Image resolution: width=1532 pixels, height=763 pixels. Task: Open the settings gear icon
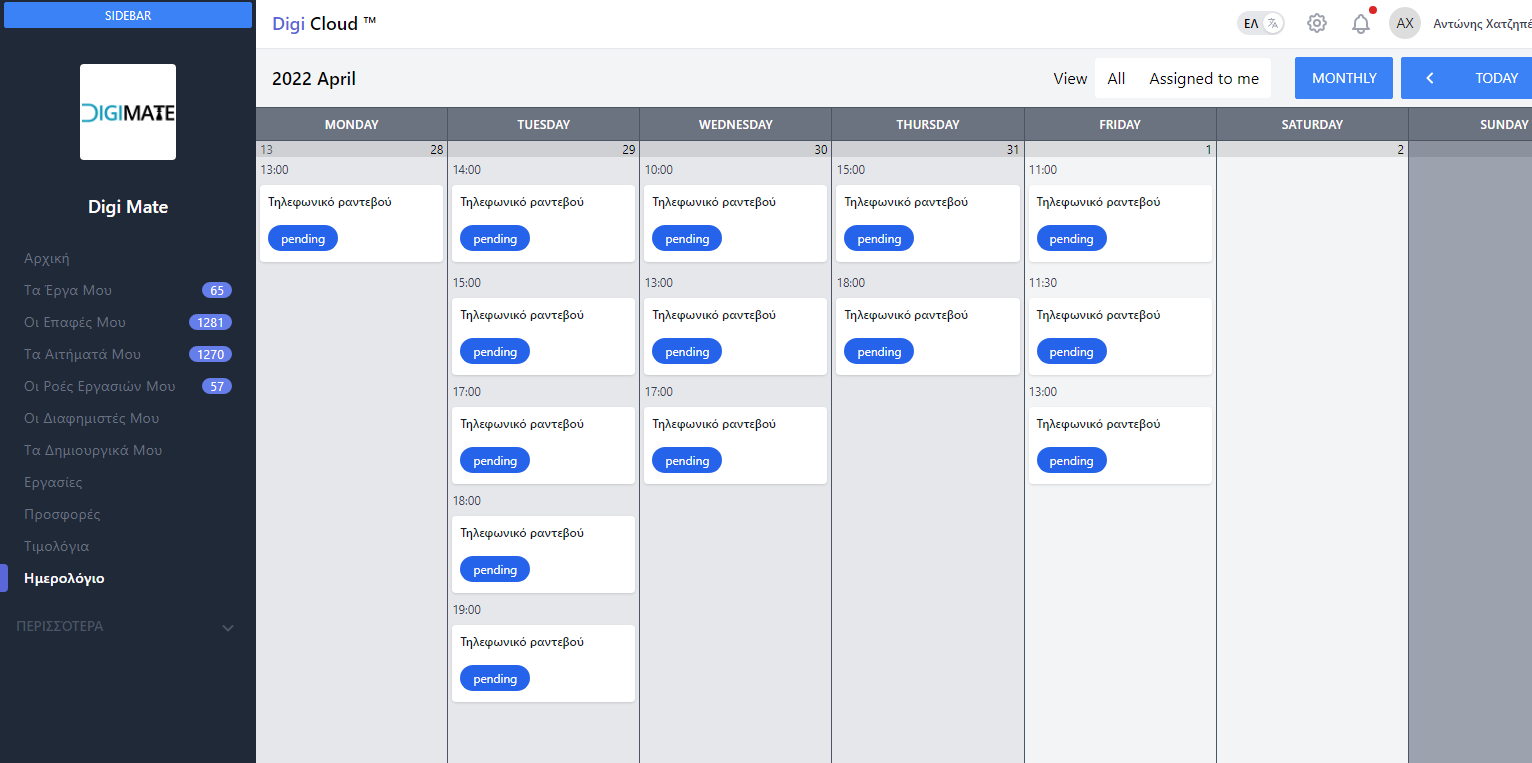[1317, 23]
